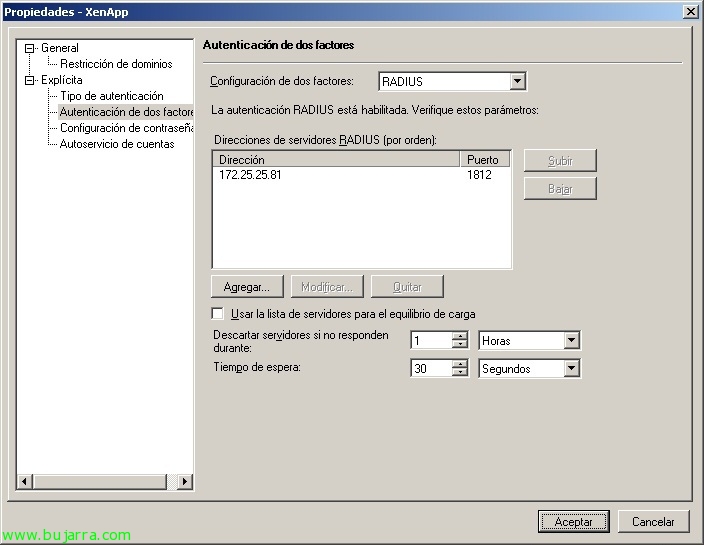Select Restricción de dominios in tree
The image size is (704, 545).
pyautogui.click(x=116, y=64)
